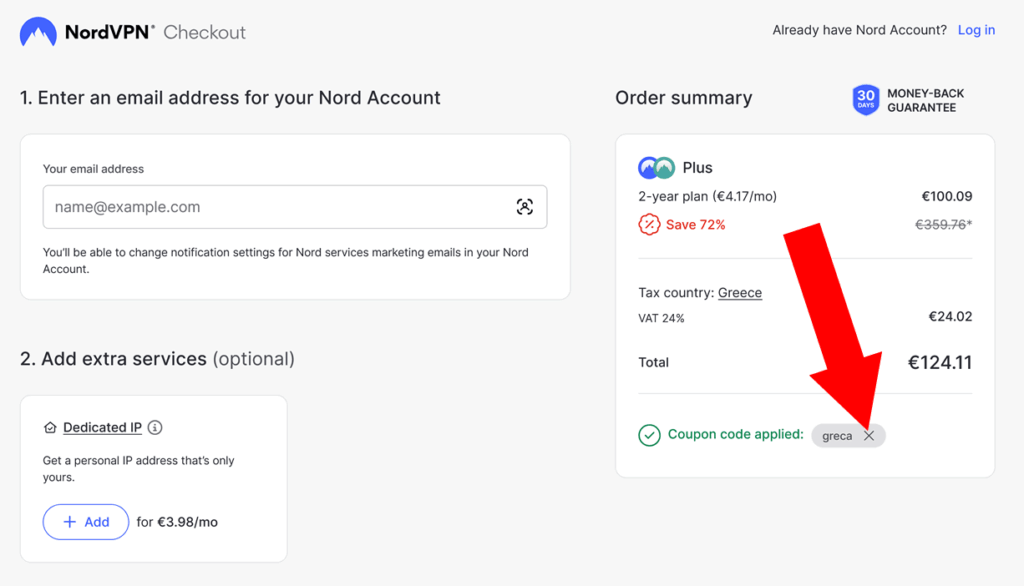The width and height of the screenshot is (1024, 586).
Task: Click the Order summary heading
Action: click(x=684, y=98)
